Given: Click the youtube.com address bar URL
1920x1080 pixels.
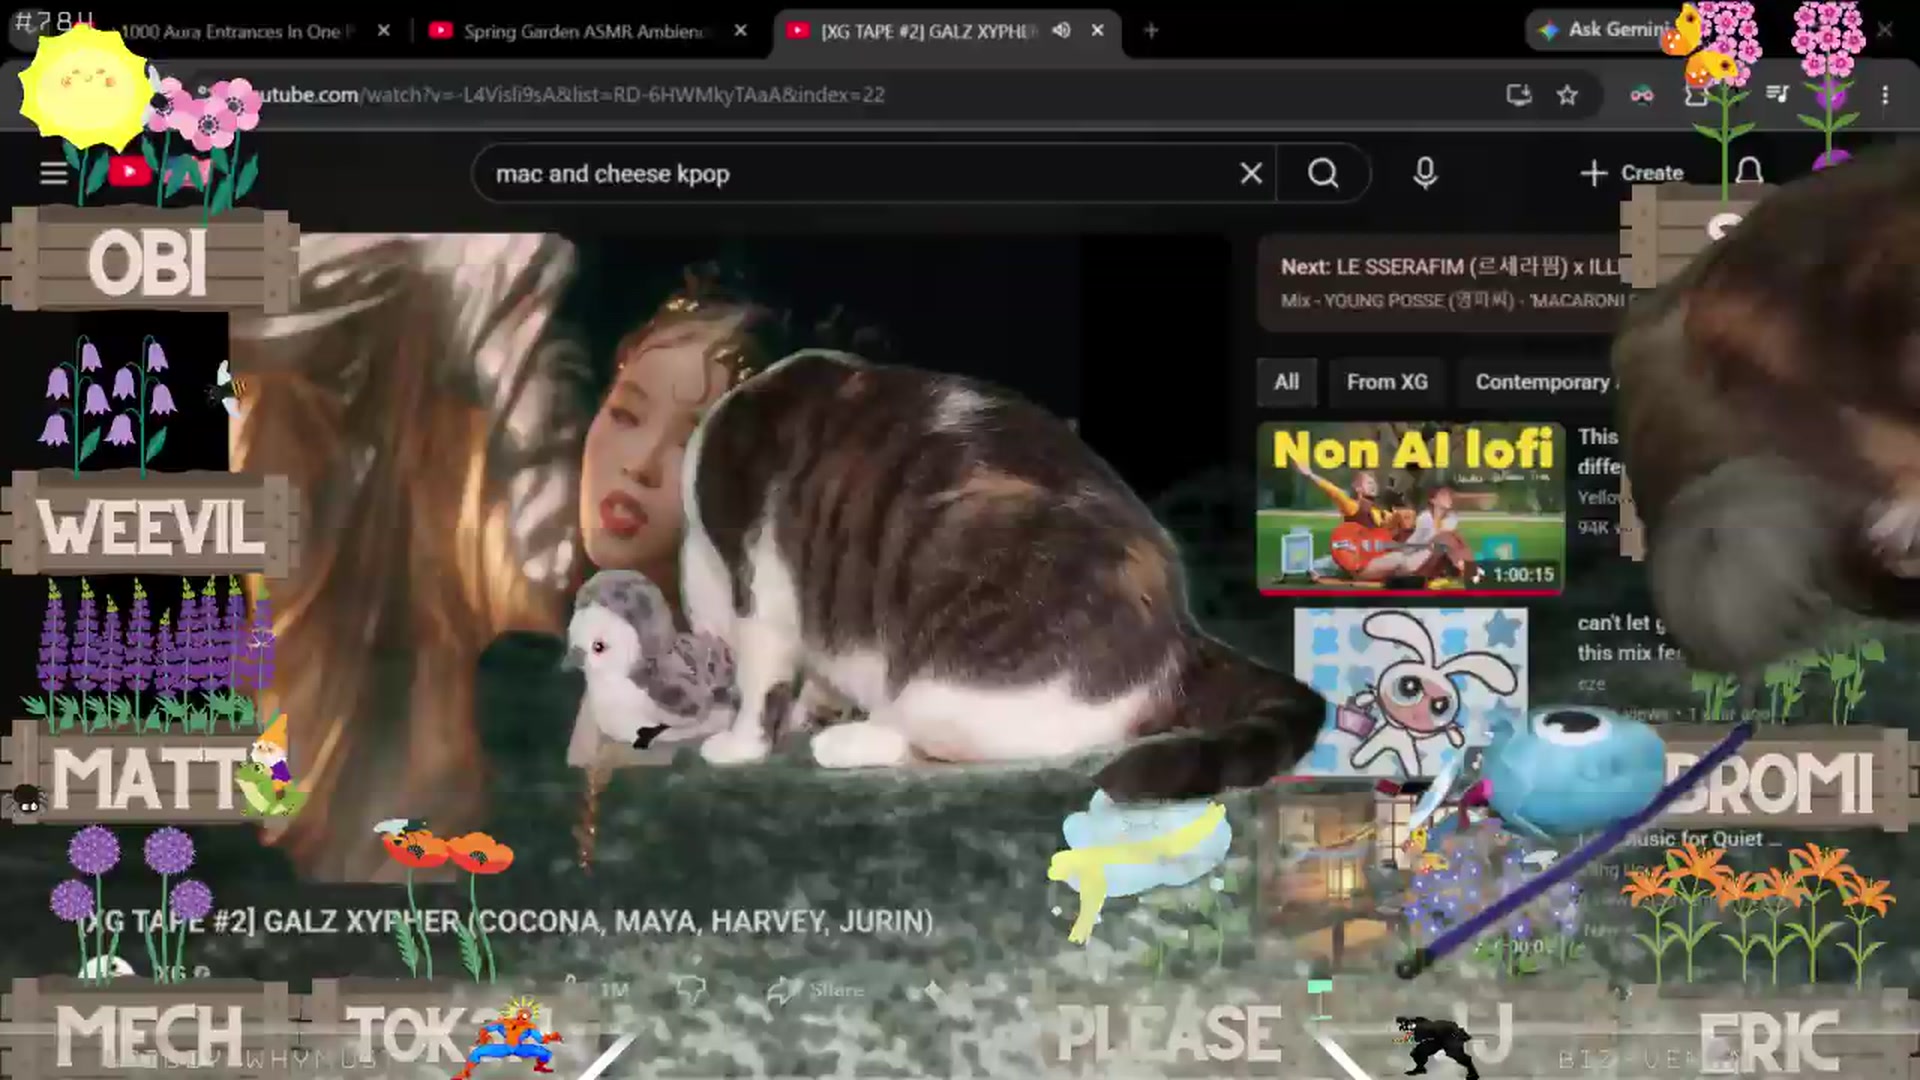Looking at the screenshot, I should (570, 95).
